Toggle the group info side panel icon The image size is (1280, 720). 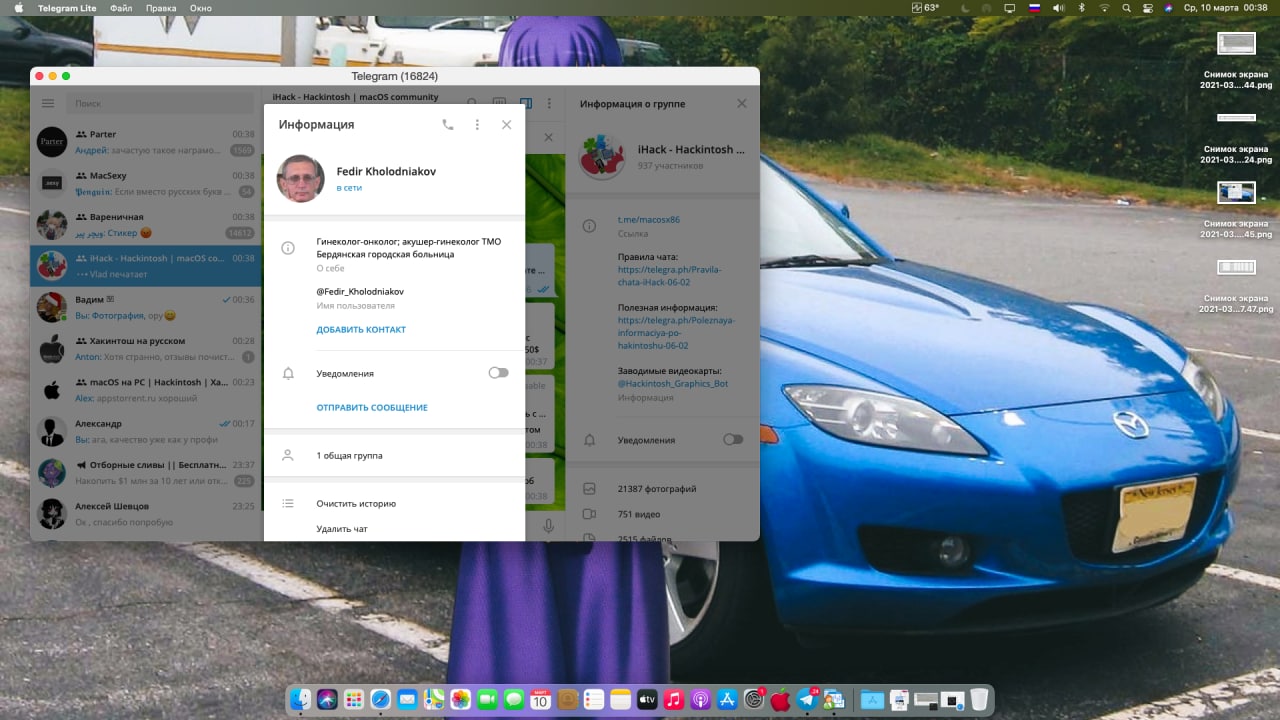[525, 103]
